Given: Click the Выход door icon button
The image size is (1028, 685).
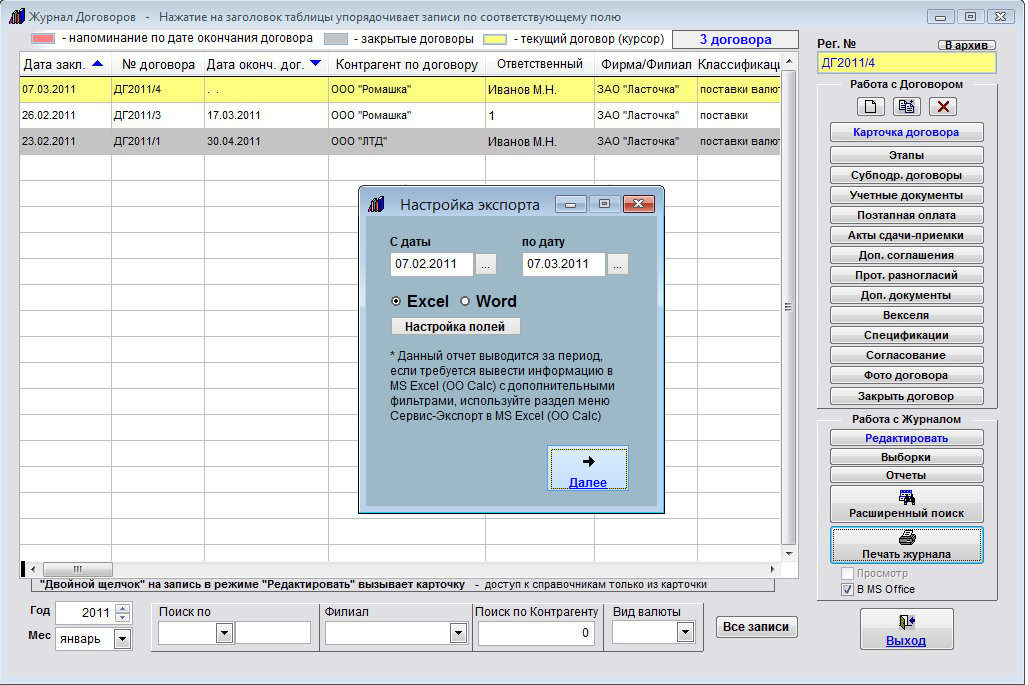Looking at the screenshot, I should 906,629.
